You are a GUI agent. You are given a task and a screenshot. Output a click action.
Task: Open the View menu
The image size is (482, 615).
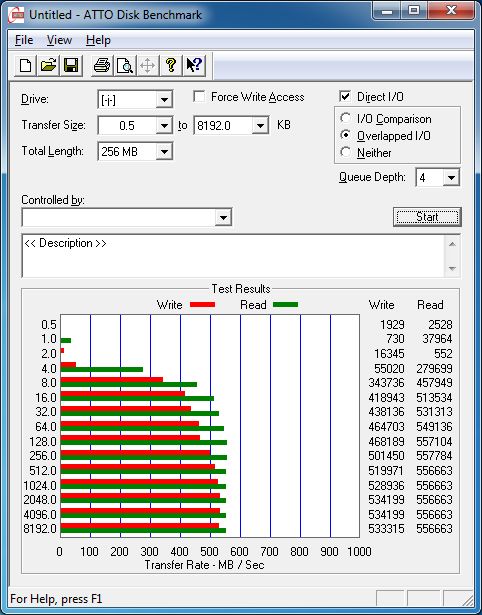click(59, 40)
